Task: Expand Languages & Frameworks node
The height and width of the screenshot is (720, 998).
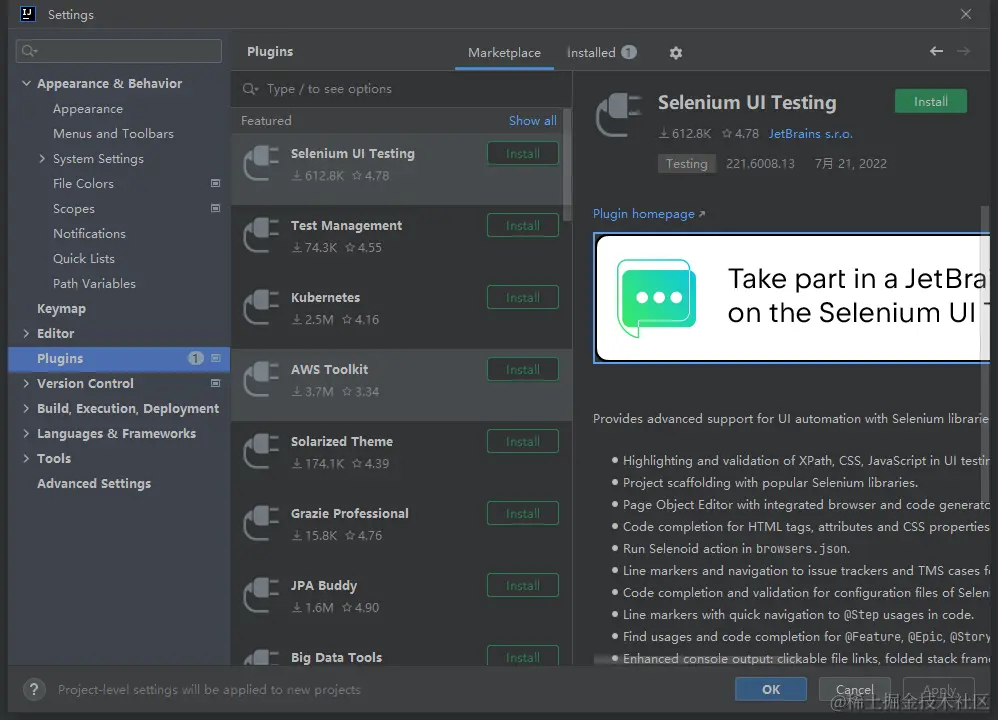Action: click(x=26, y=434)
